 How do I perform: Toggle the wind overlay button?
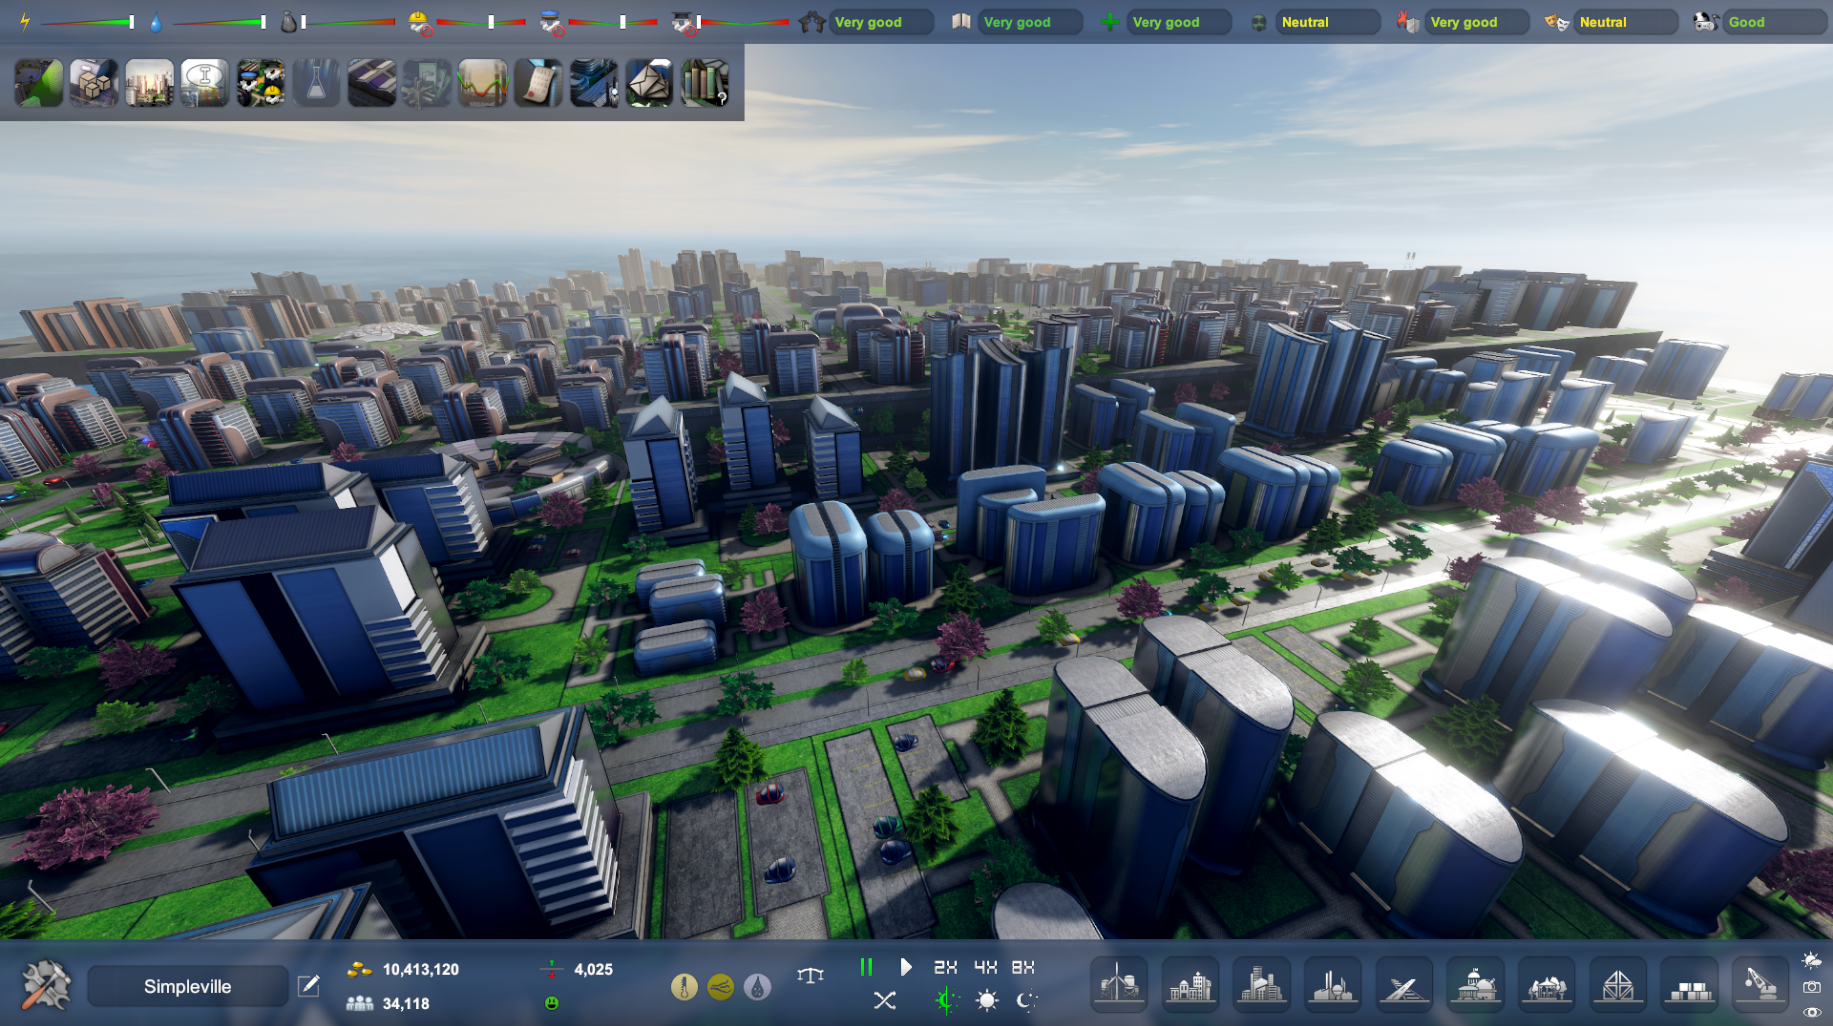[720, 988]
